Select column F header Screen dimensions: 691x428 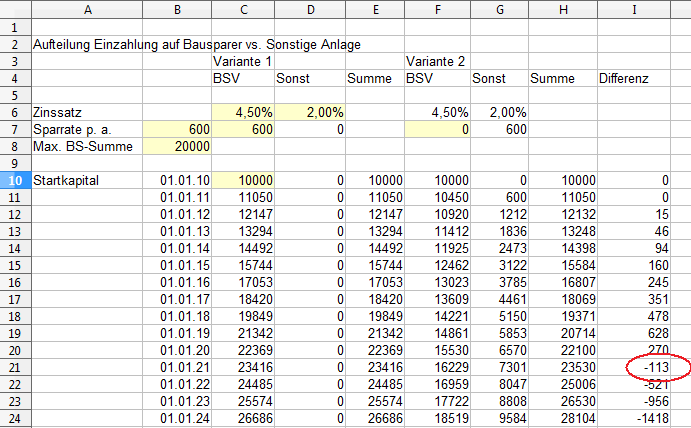click(x=436, y=10)
